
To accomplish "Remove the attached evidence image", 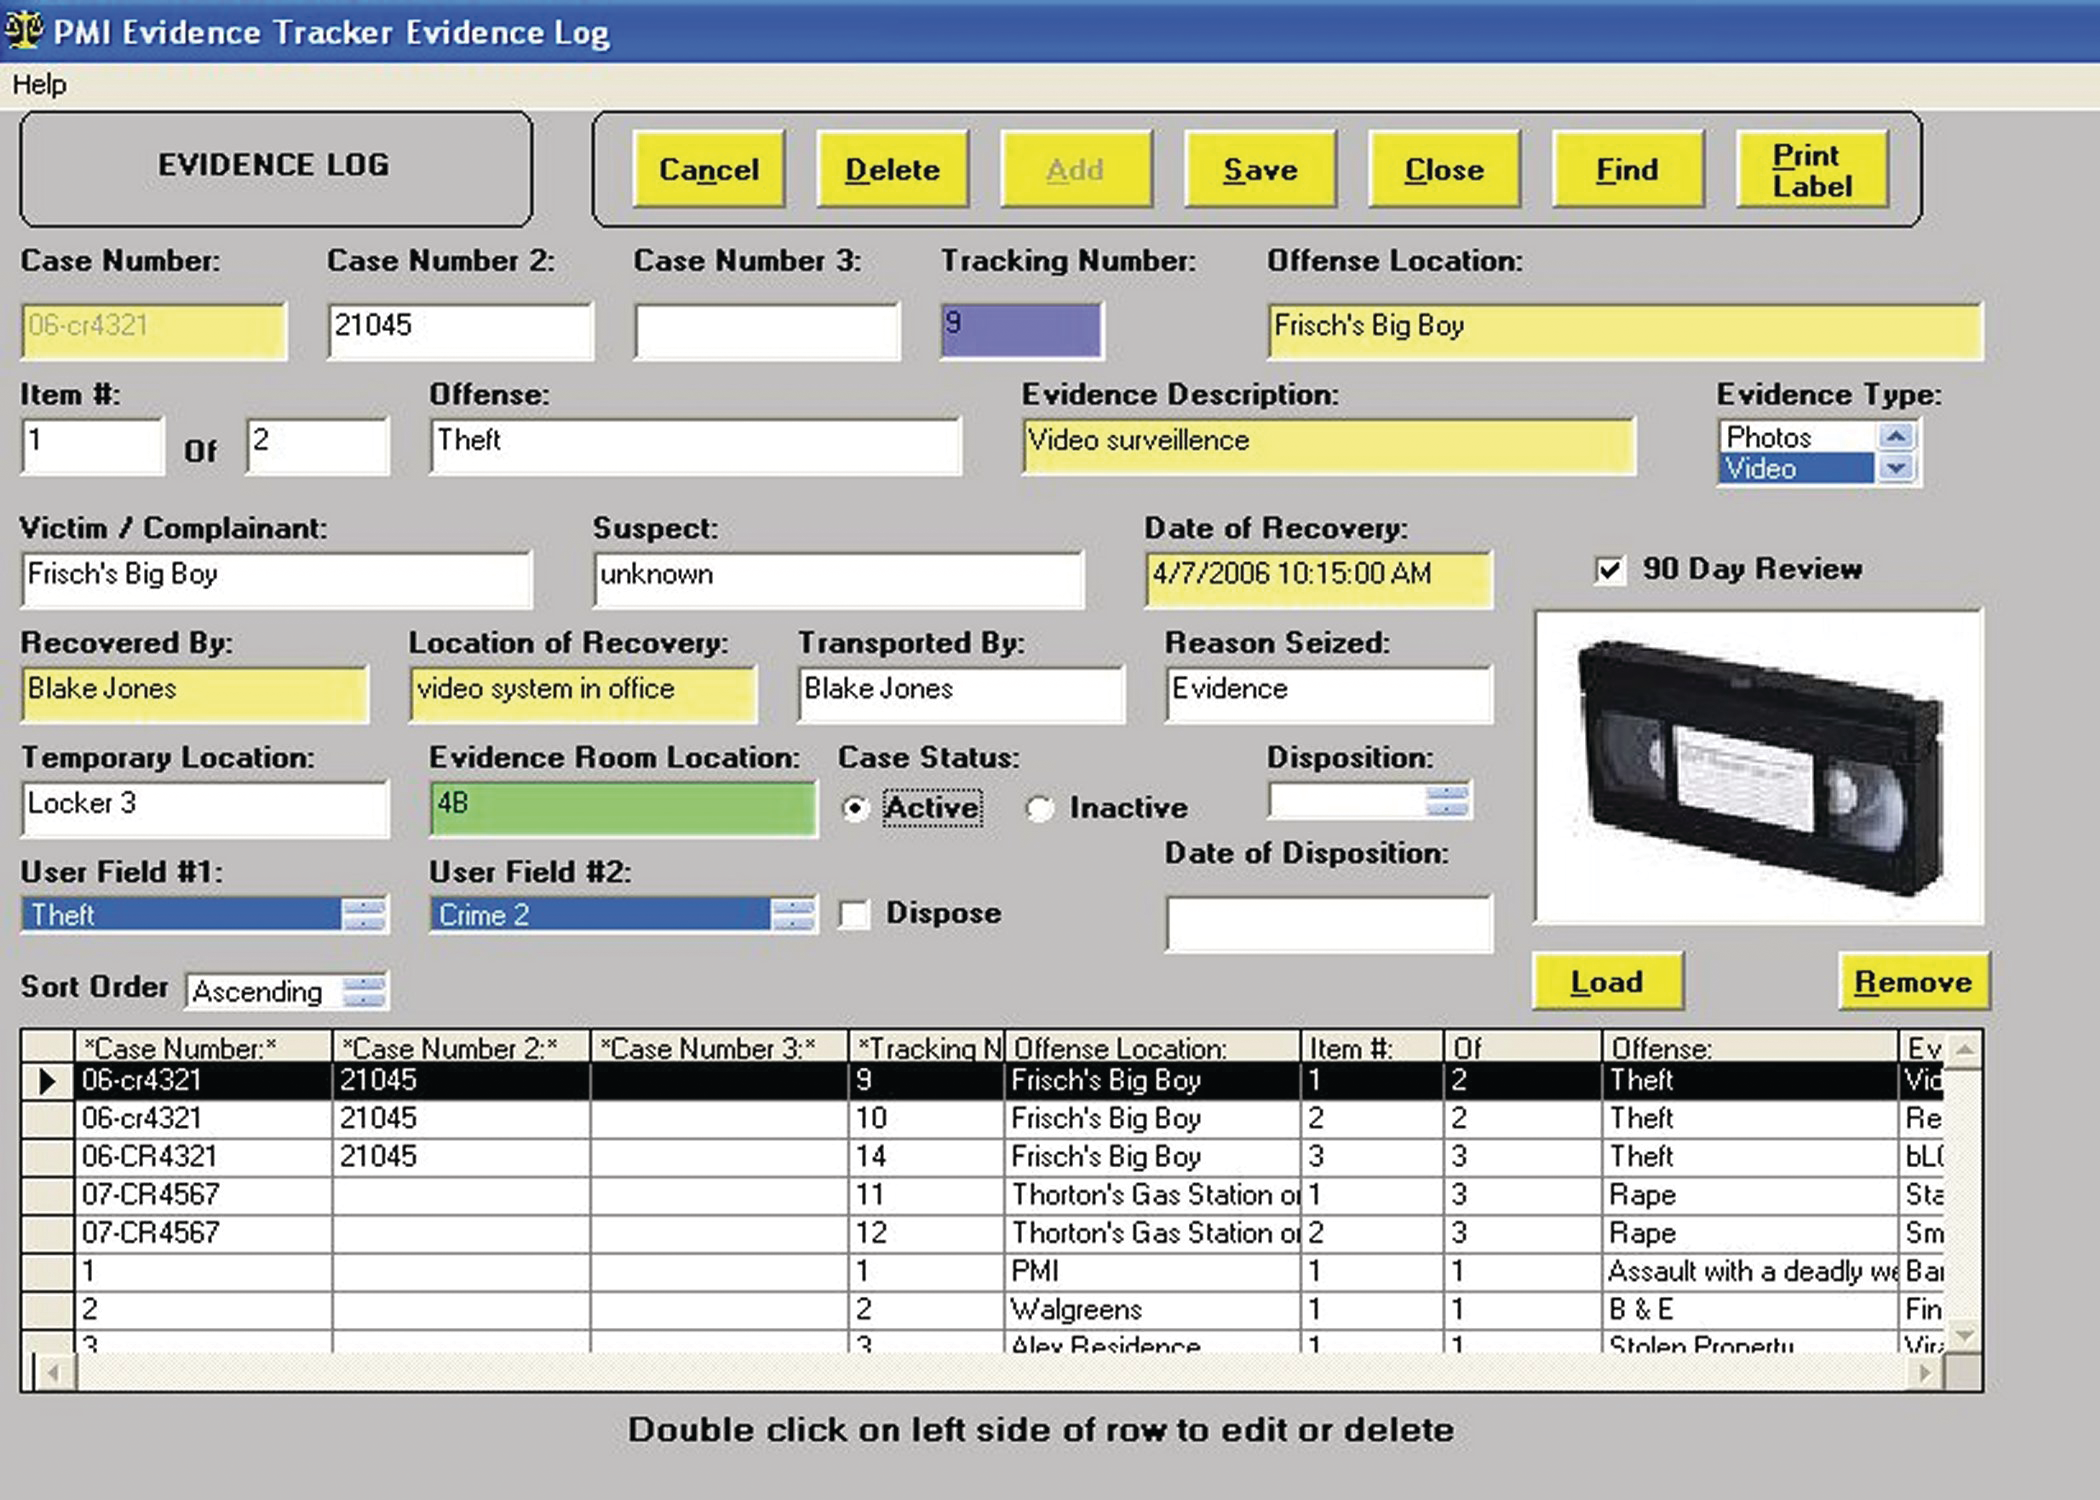I will (1914, 981).
